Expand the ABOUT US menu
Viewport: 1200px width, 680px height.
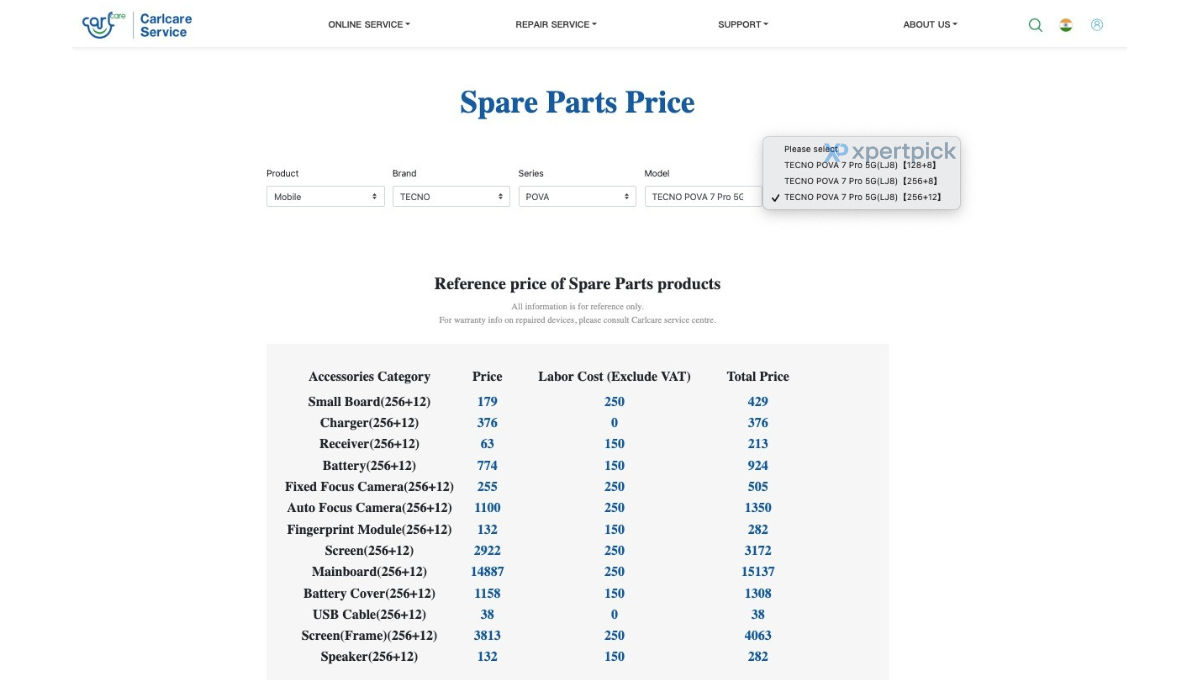click(930, 25)
